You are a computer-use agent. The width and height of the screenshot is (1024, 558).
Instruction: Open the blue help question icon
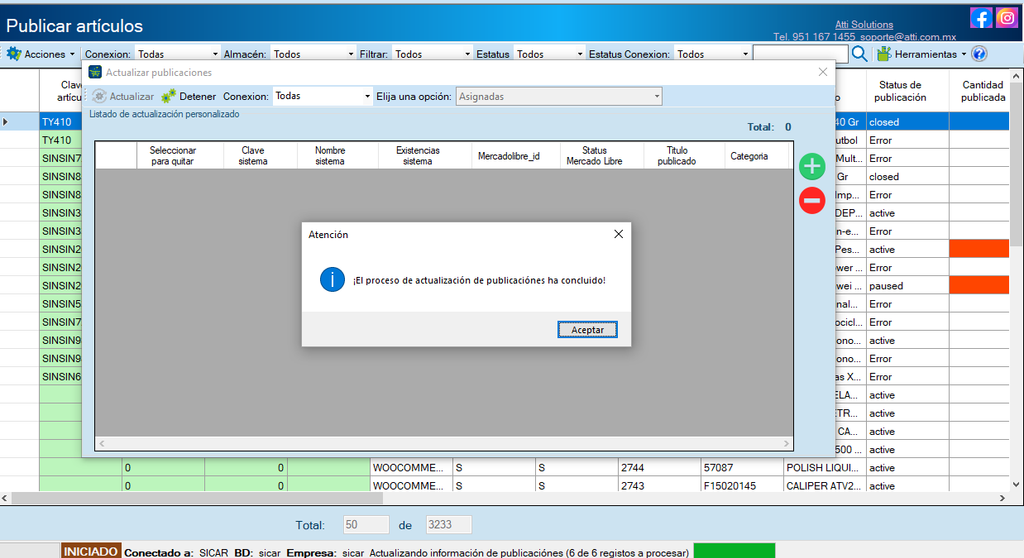[x=978, y=54]
